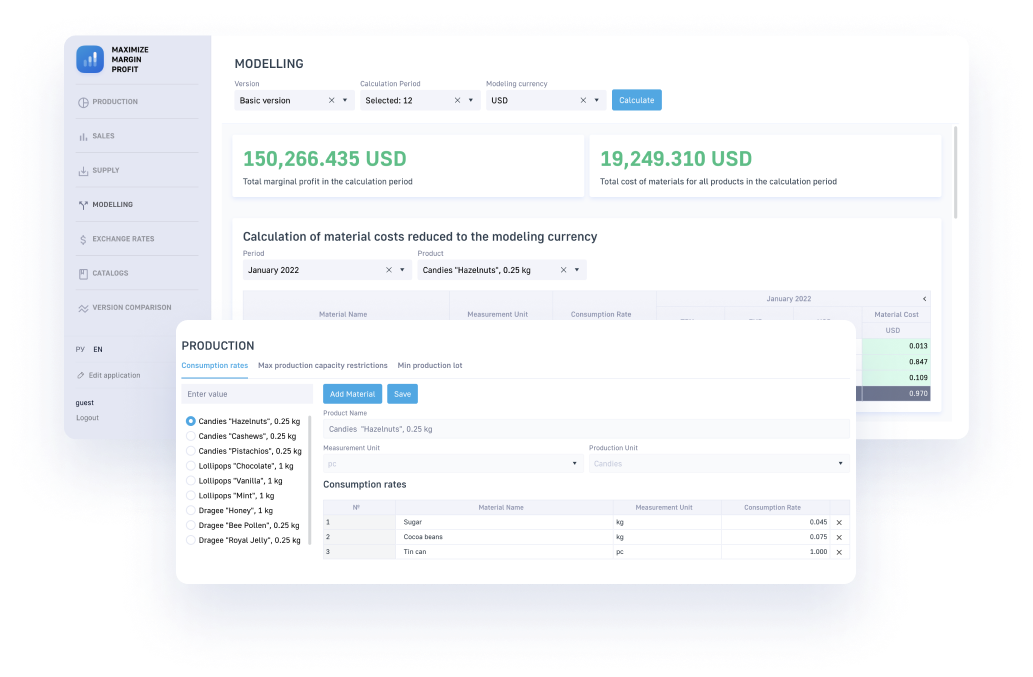Select the Lollipops "Vanilla", 1 kg radio
1033x677 pixels.
pos(190,481)
